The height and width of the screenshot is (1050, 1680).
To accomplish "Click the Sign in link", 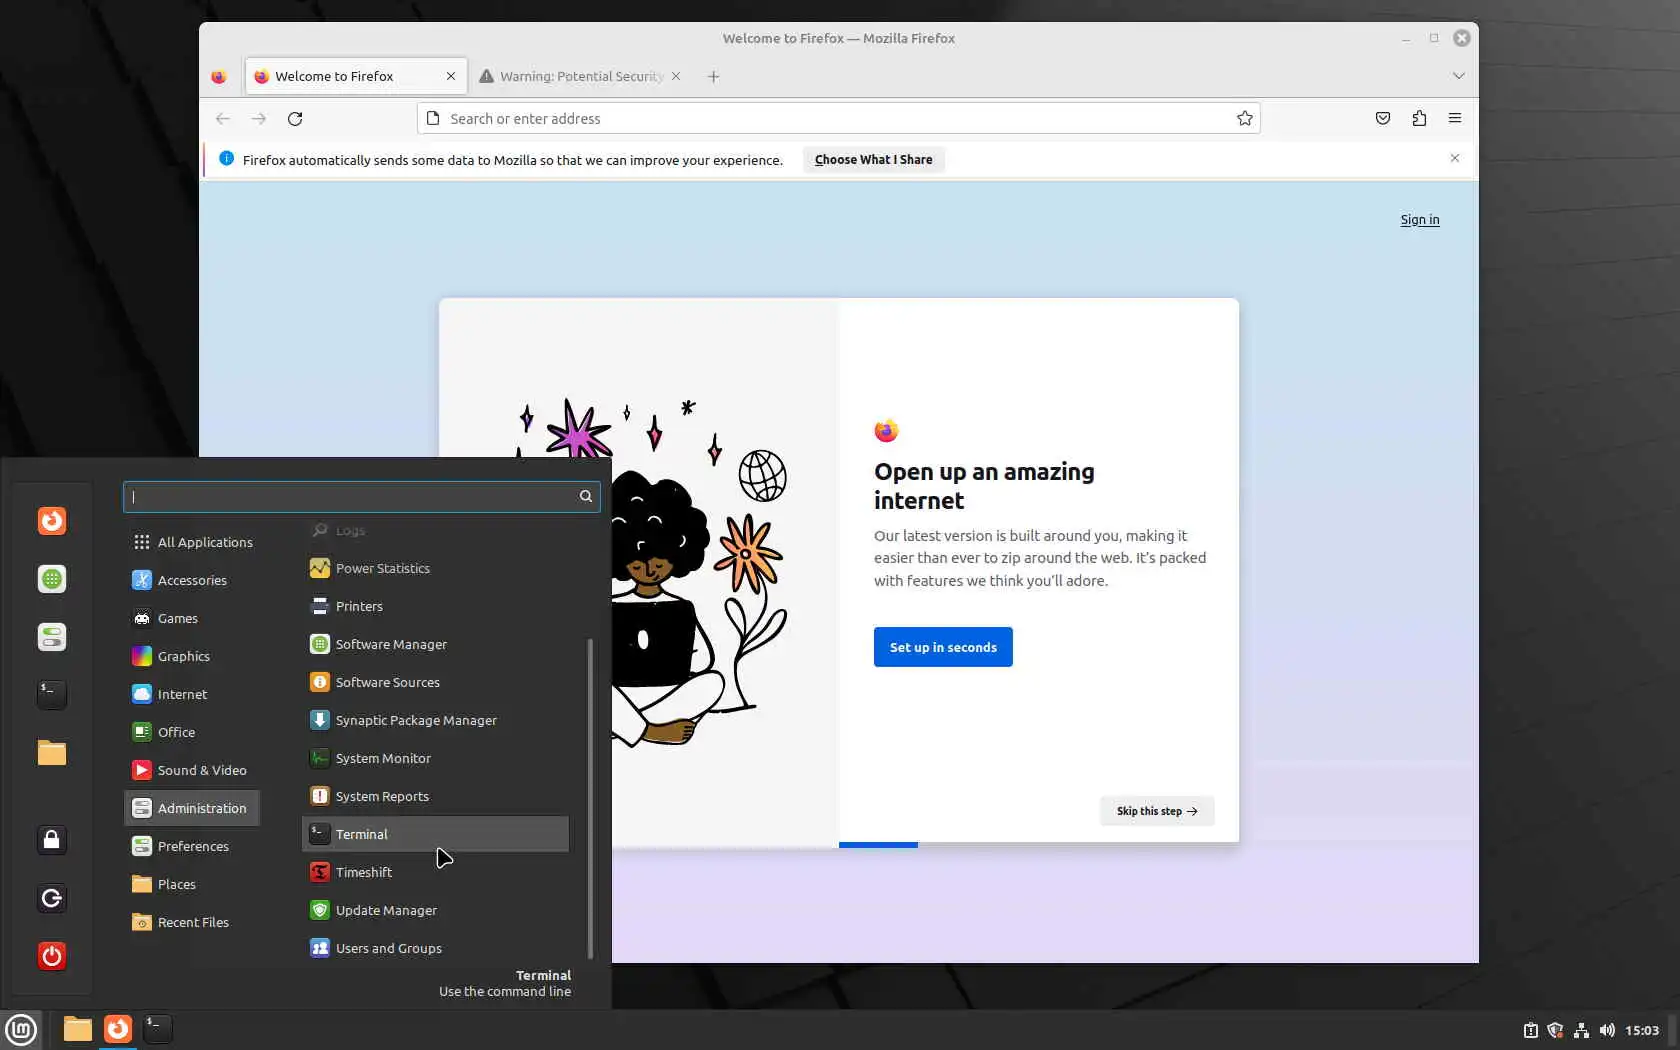I will coord(1420,220).
